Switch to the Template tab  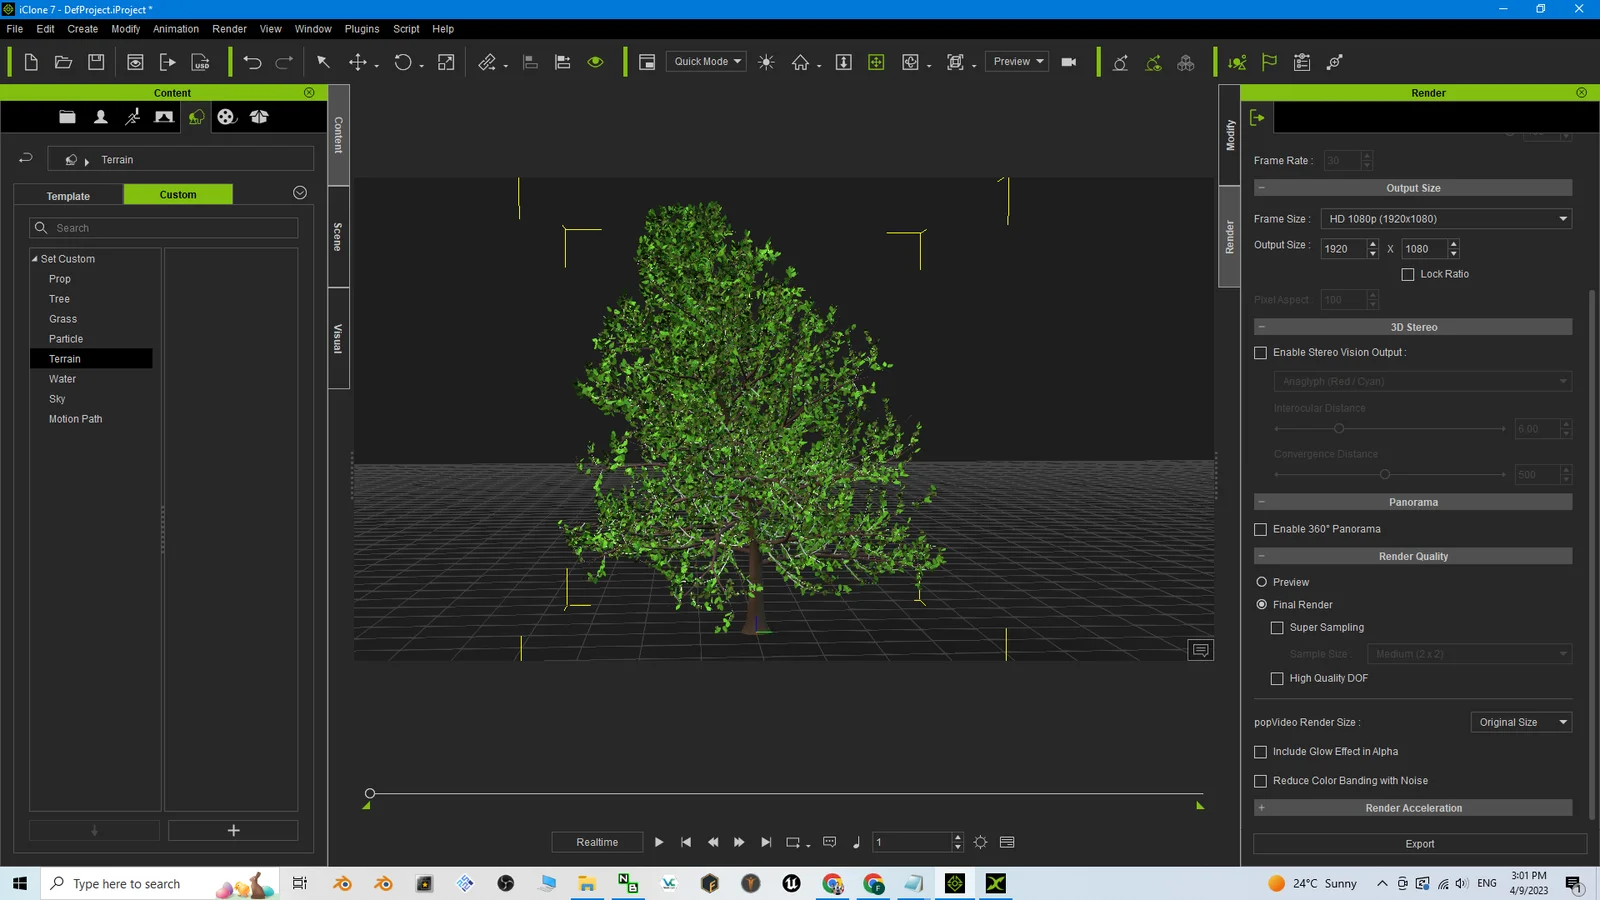[x=68, y=195]
